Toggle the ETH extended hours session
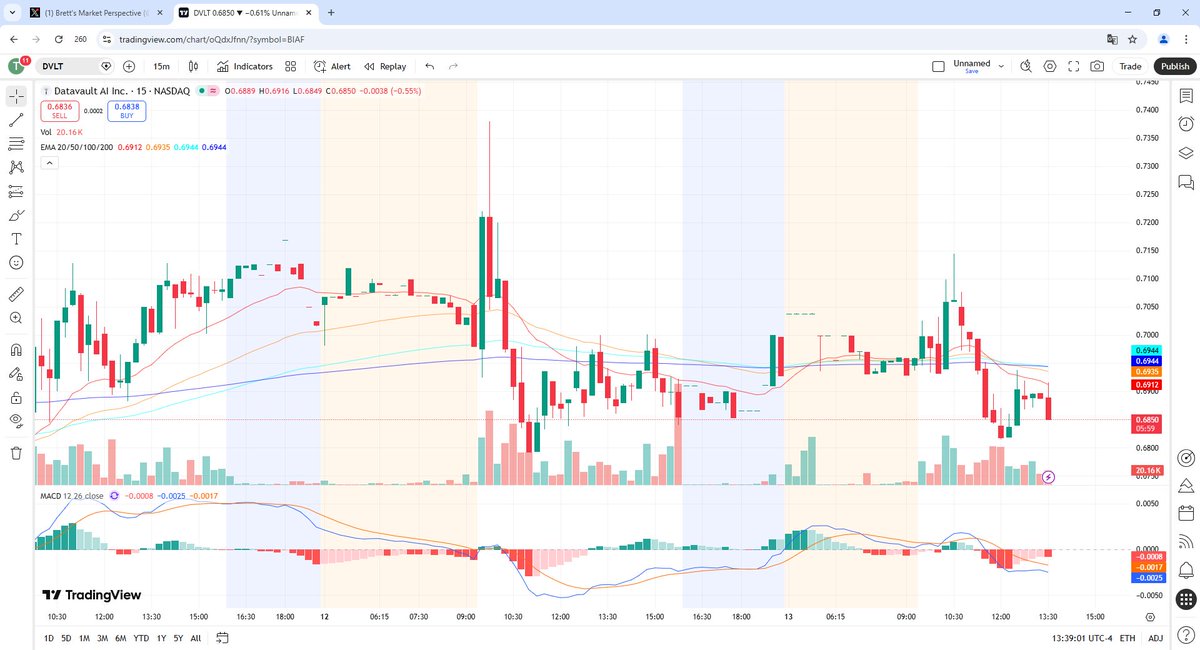Viewport: 1200px width, 650px height. 1127,638
